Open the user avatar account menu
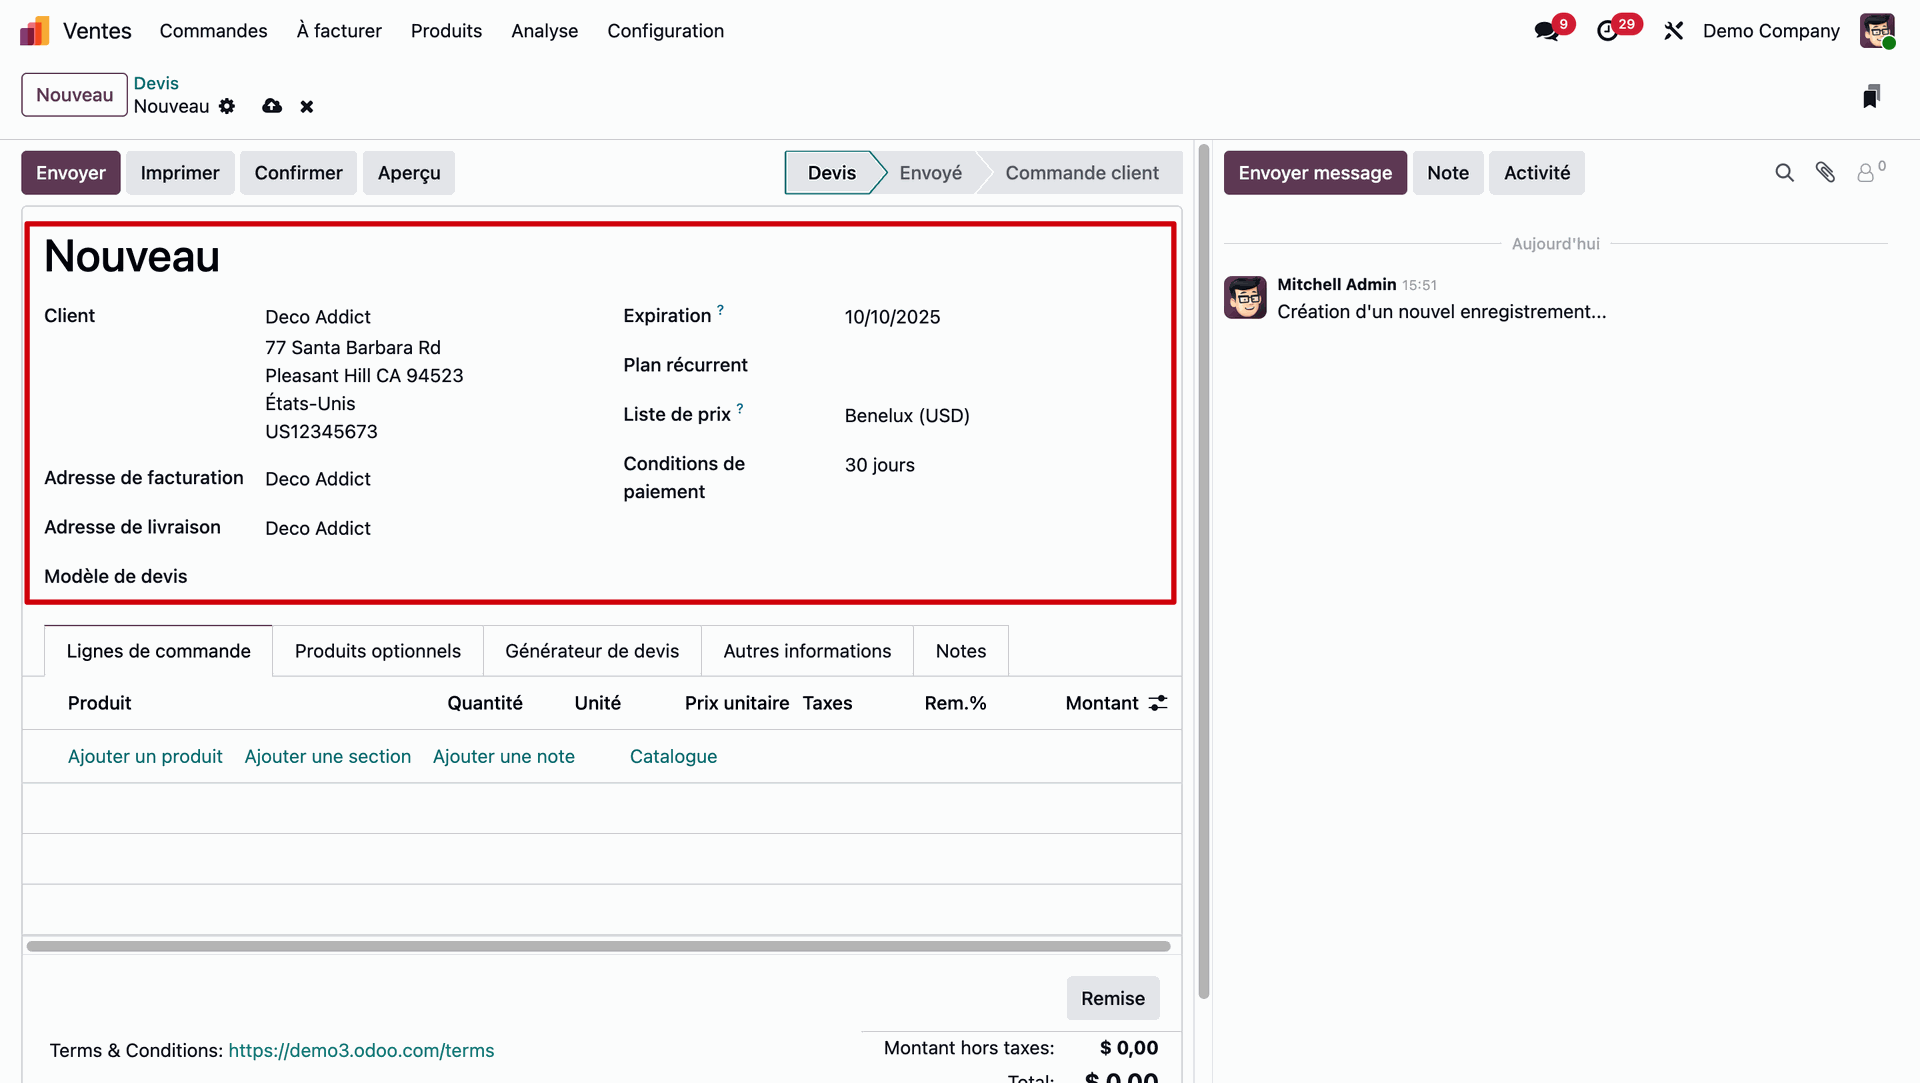 point(1879,30)
